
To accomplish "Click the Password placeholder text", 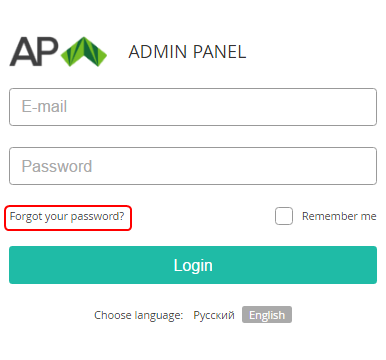I will 57,166.
